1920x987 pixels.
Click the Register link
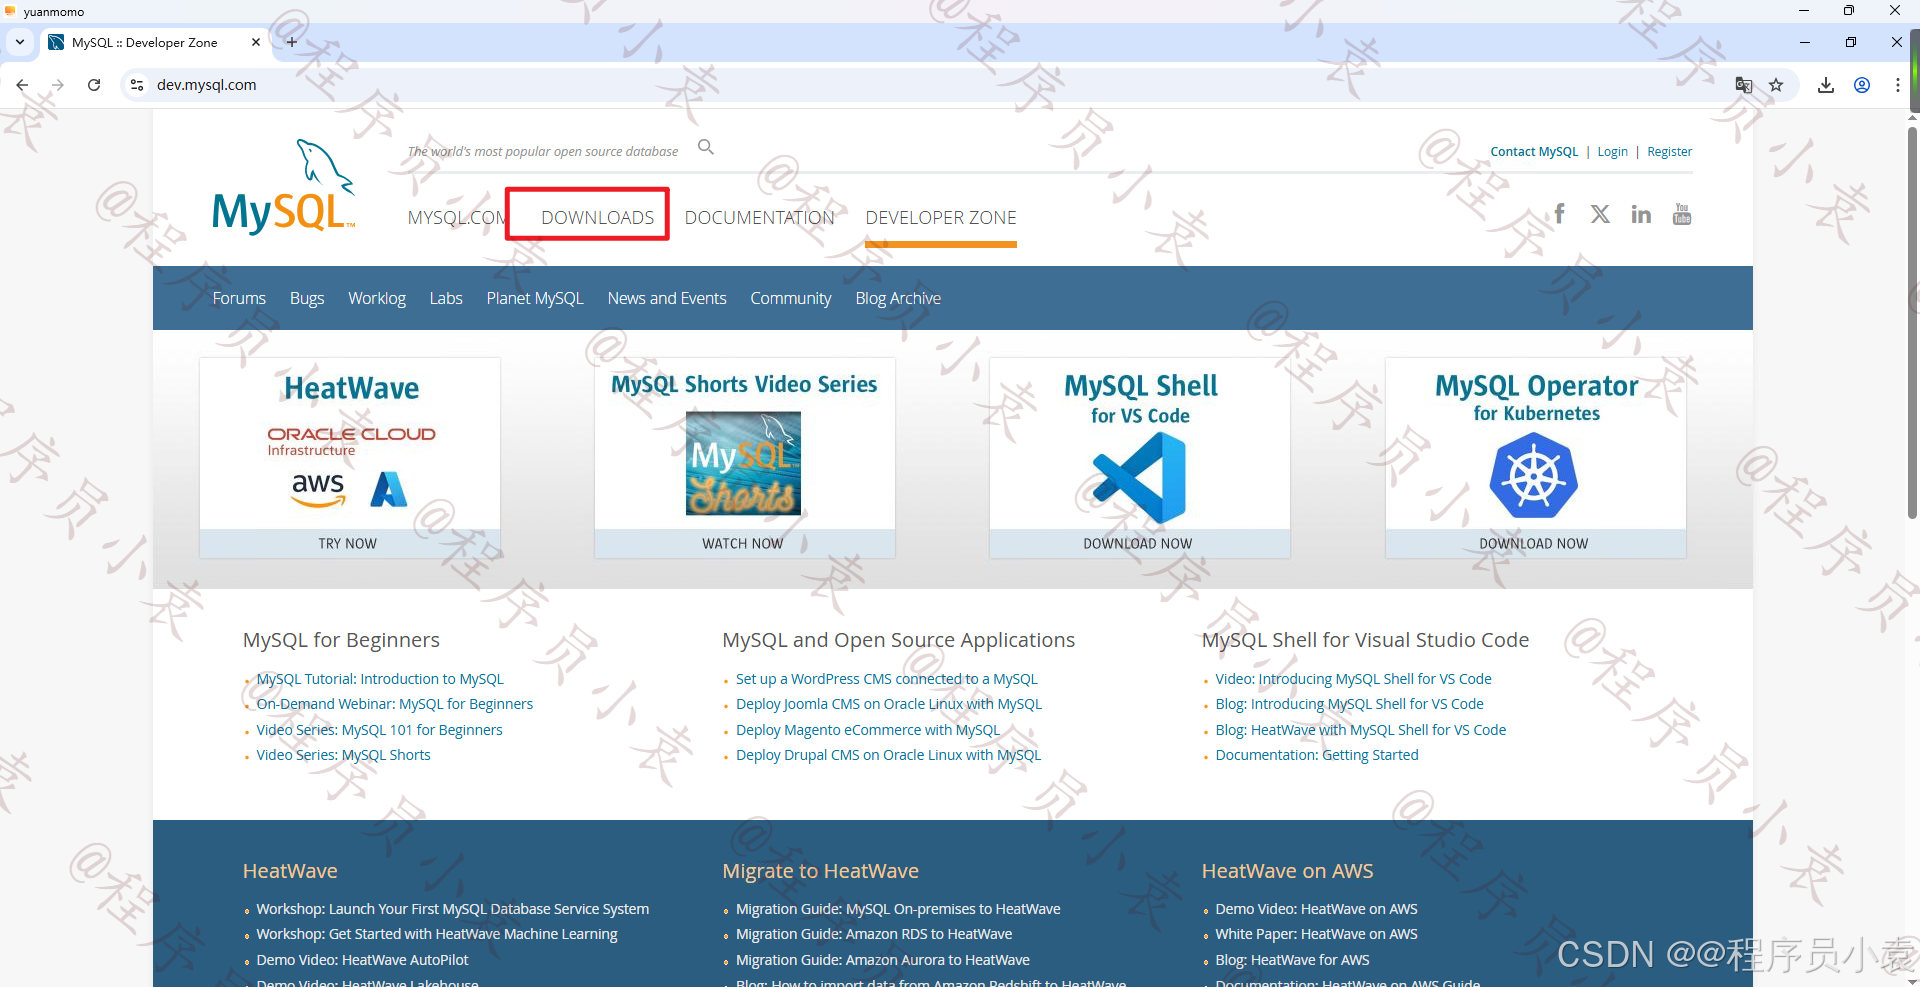pos(1670,152)
